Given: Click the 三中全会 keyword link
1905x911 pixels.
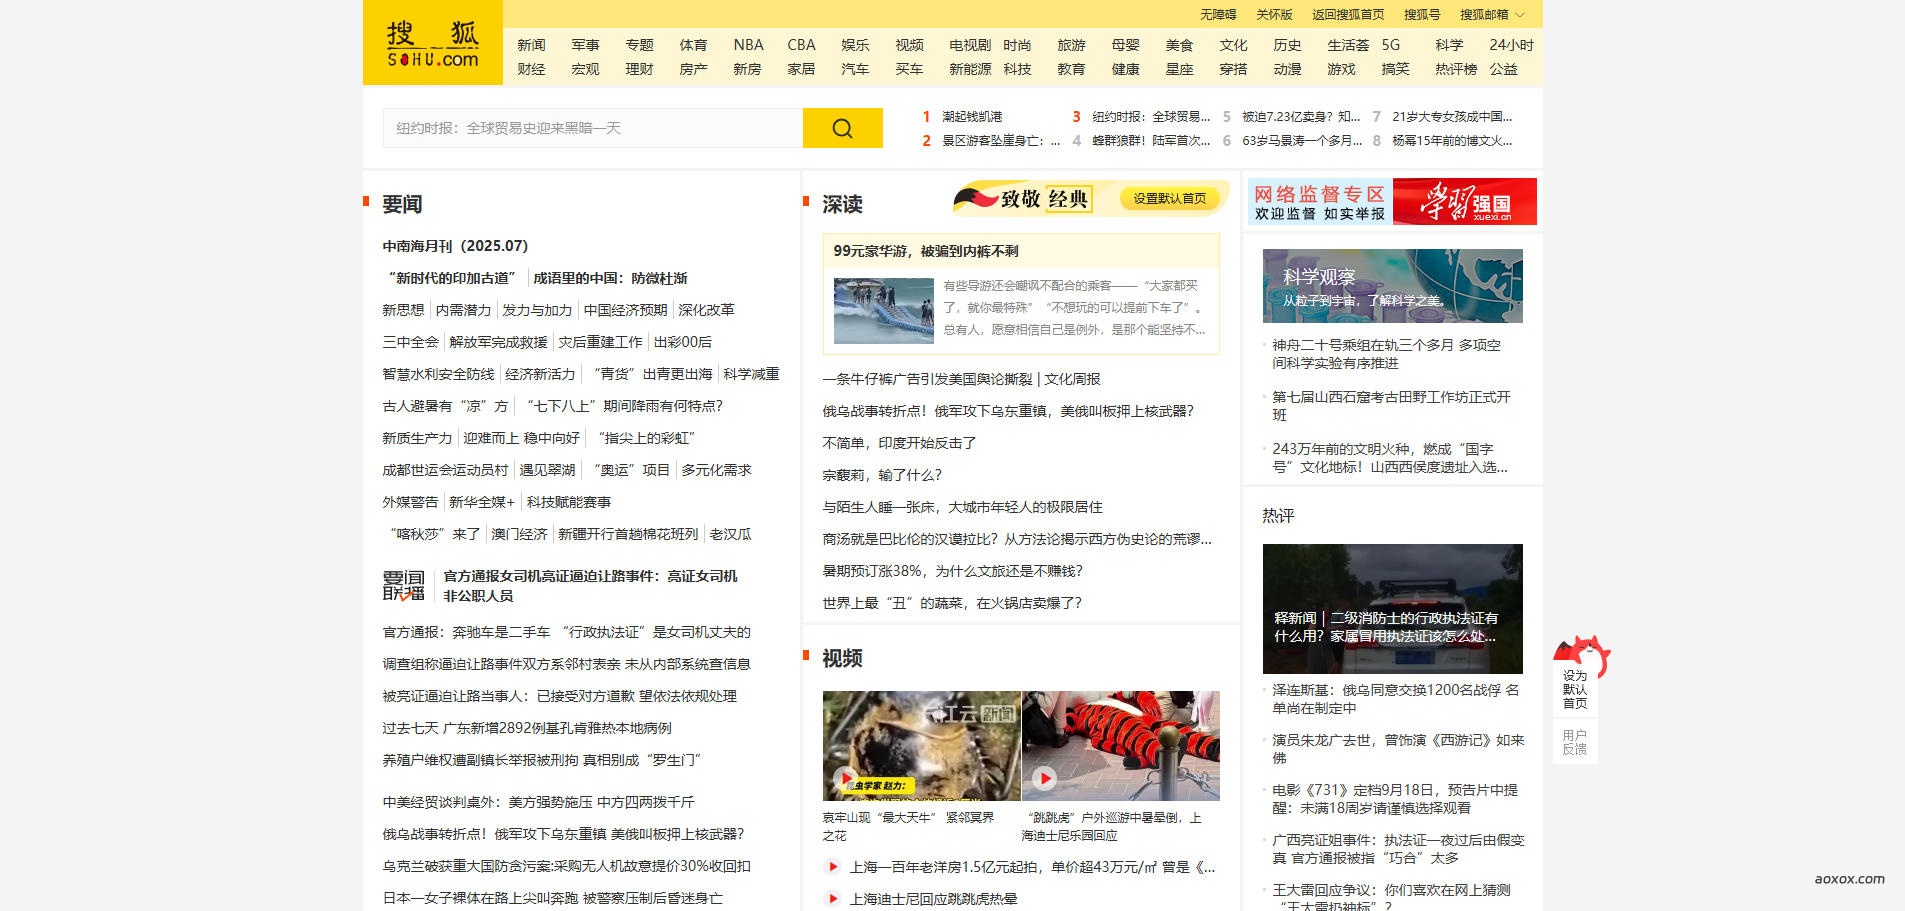Looking at the screenshot, I should tap(410, 342).
